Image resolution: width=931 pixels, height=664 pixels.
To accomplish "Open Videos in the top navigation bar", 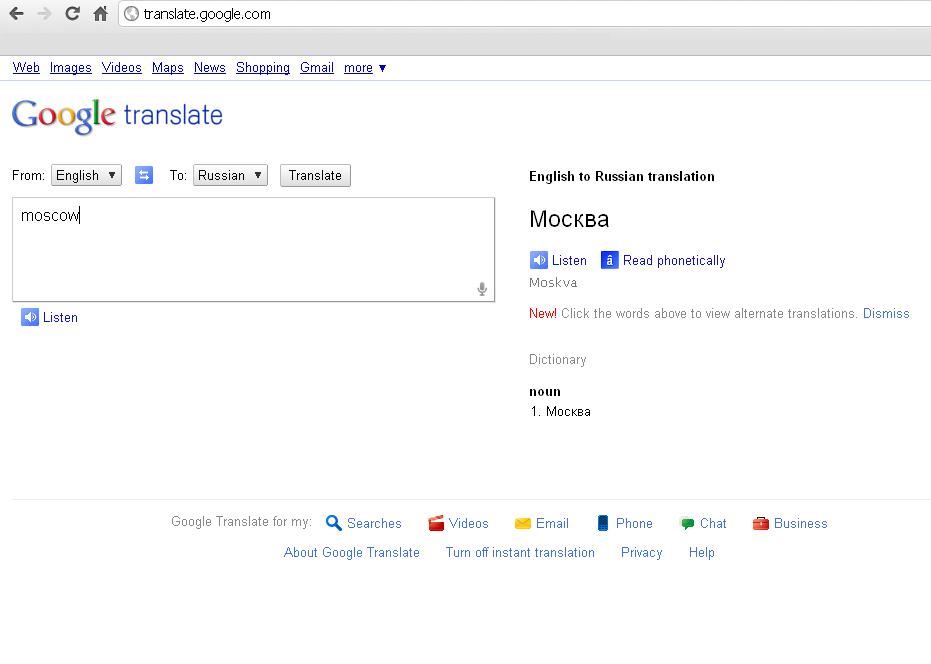I will [x=122, y=68].
